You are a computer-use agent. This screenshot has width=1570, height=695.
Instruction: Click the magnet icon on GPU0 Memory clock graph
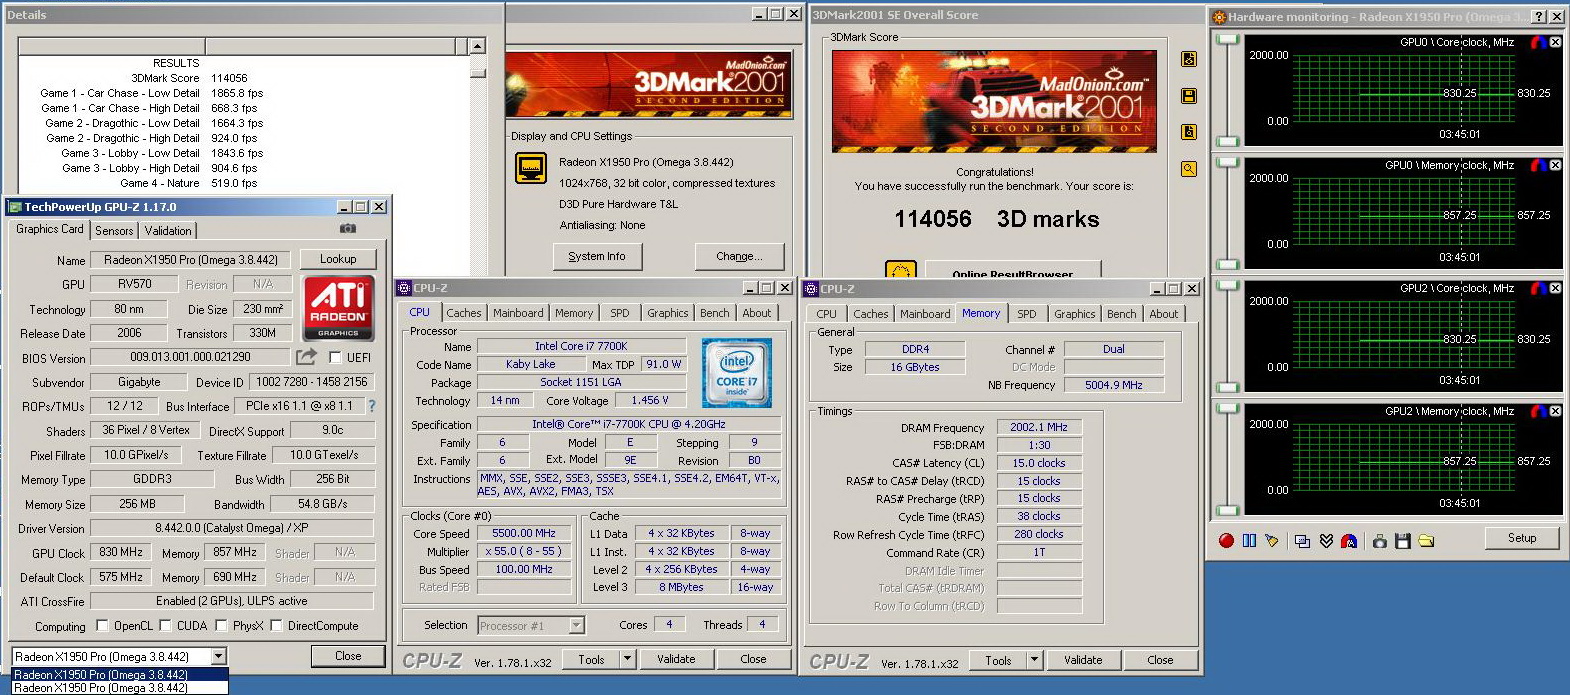coord(1539,165)
